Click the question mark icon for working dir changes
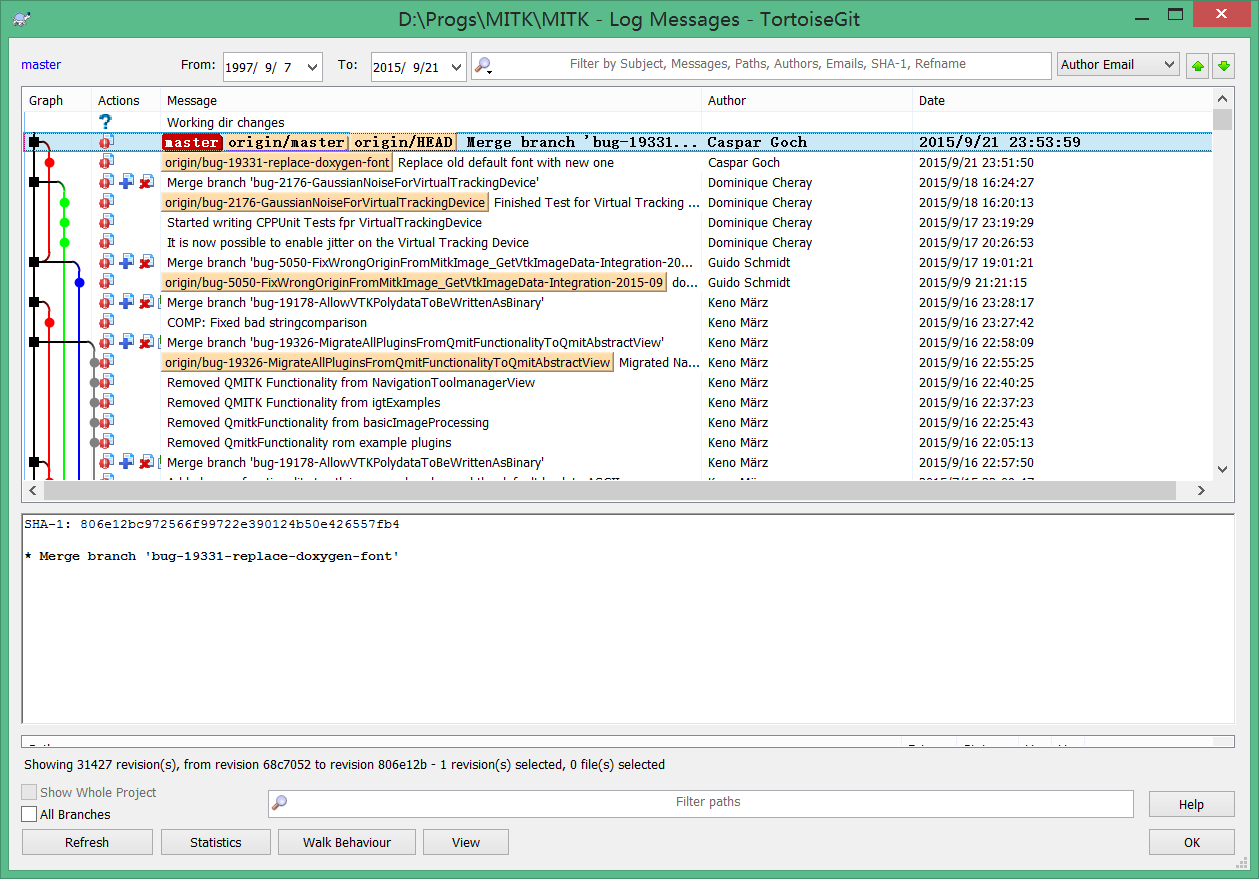The image size is (1259, 879). point(106,122)
